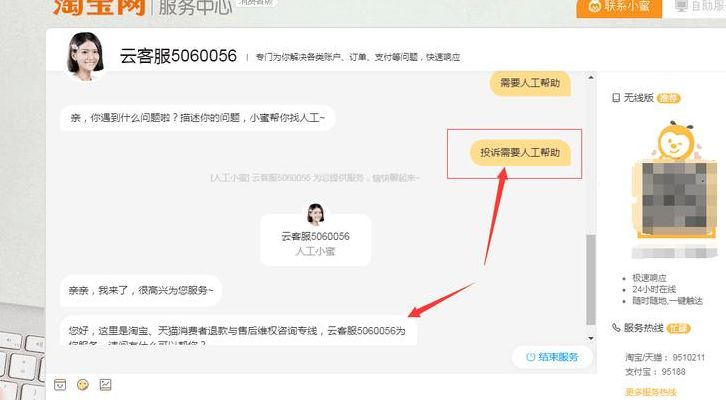Click the badge next to 服务热线
Screen dimensions: 726x400
[678, 328]
